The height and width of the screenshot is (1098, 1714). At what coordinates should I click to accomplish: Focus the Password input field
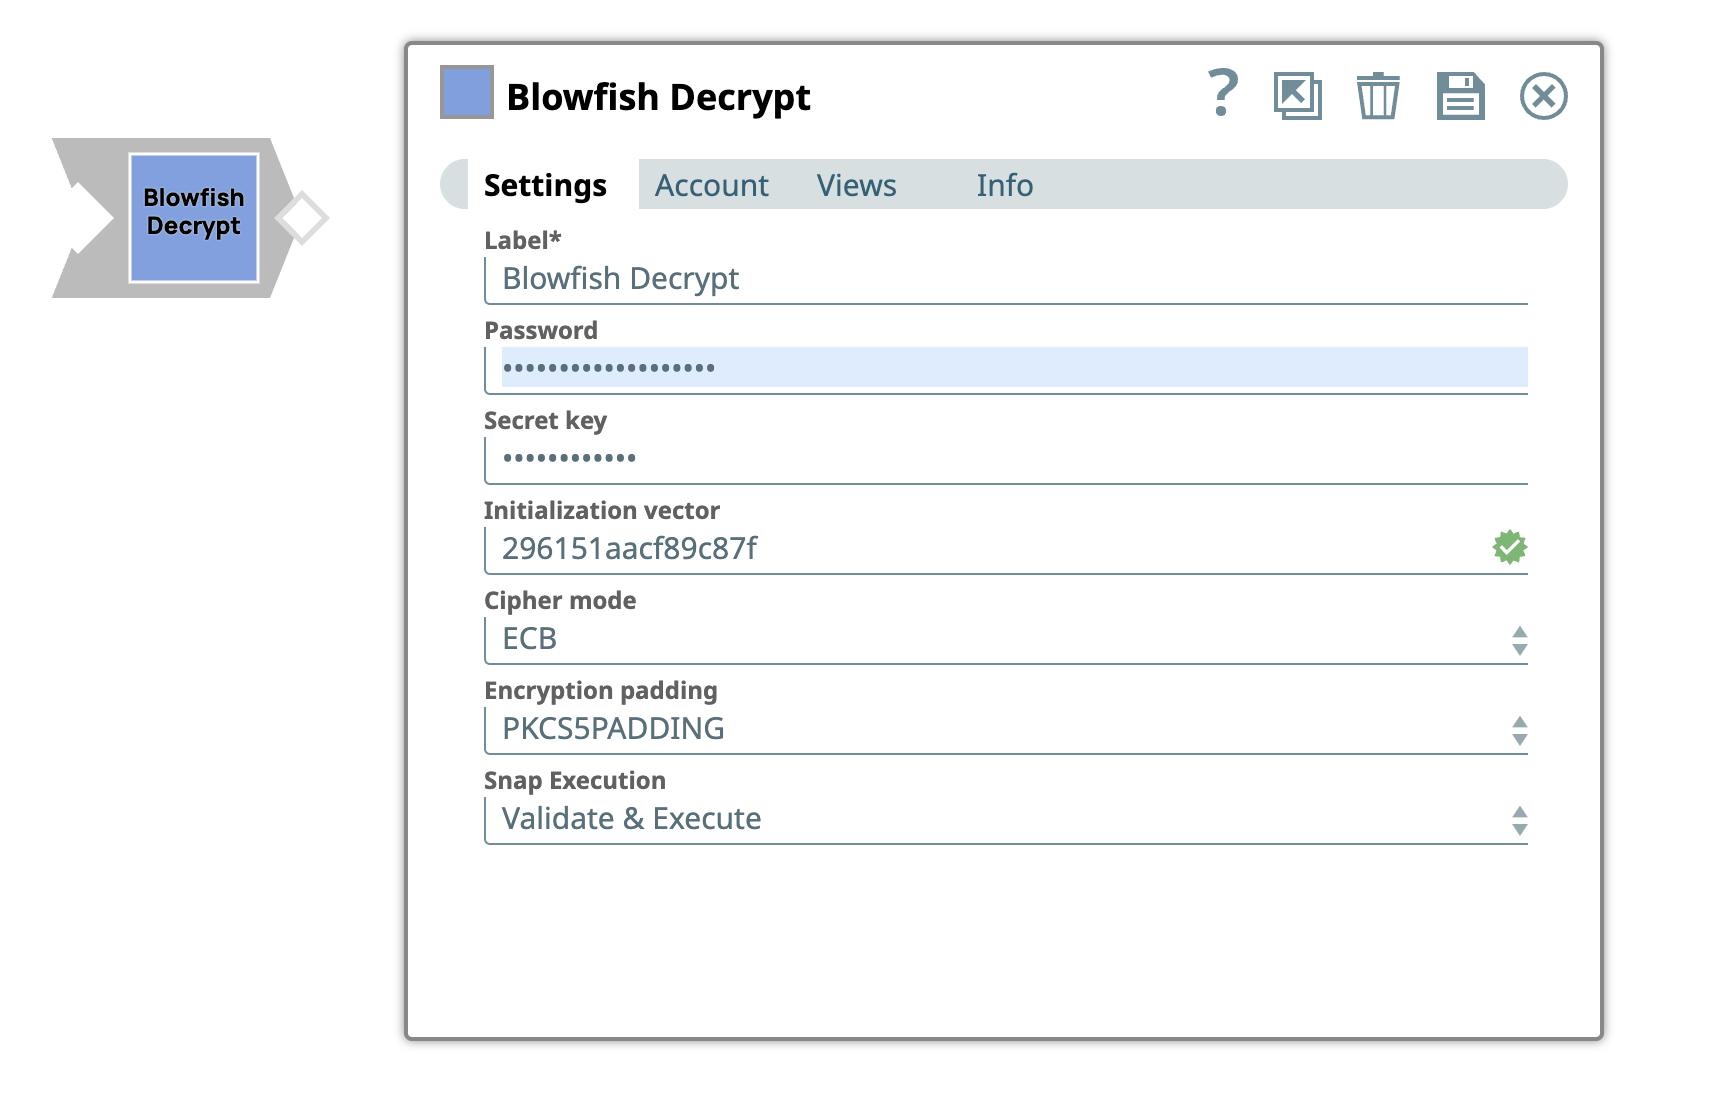point(1005,368)
